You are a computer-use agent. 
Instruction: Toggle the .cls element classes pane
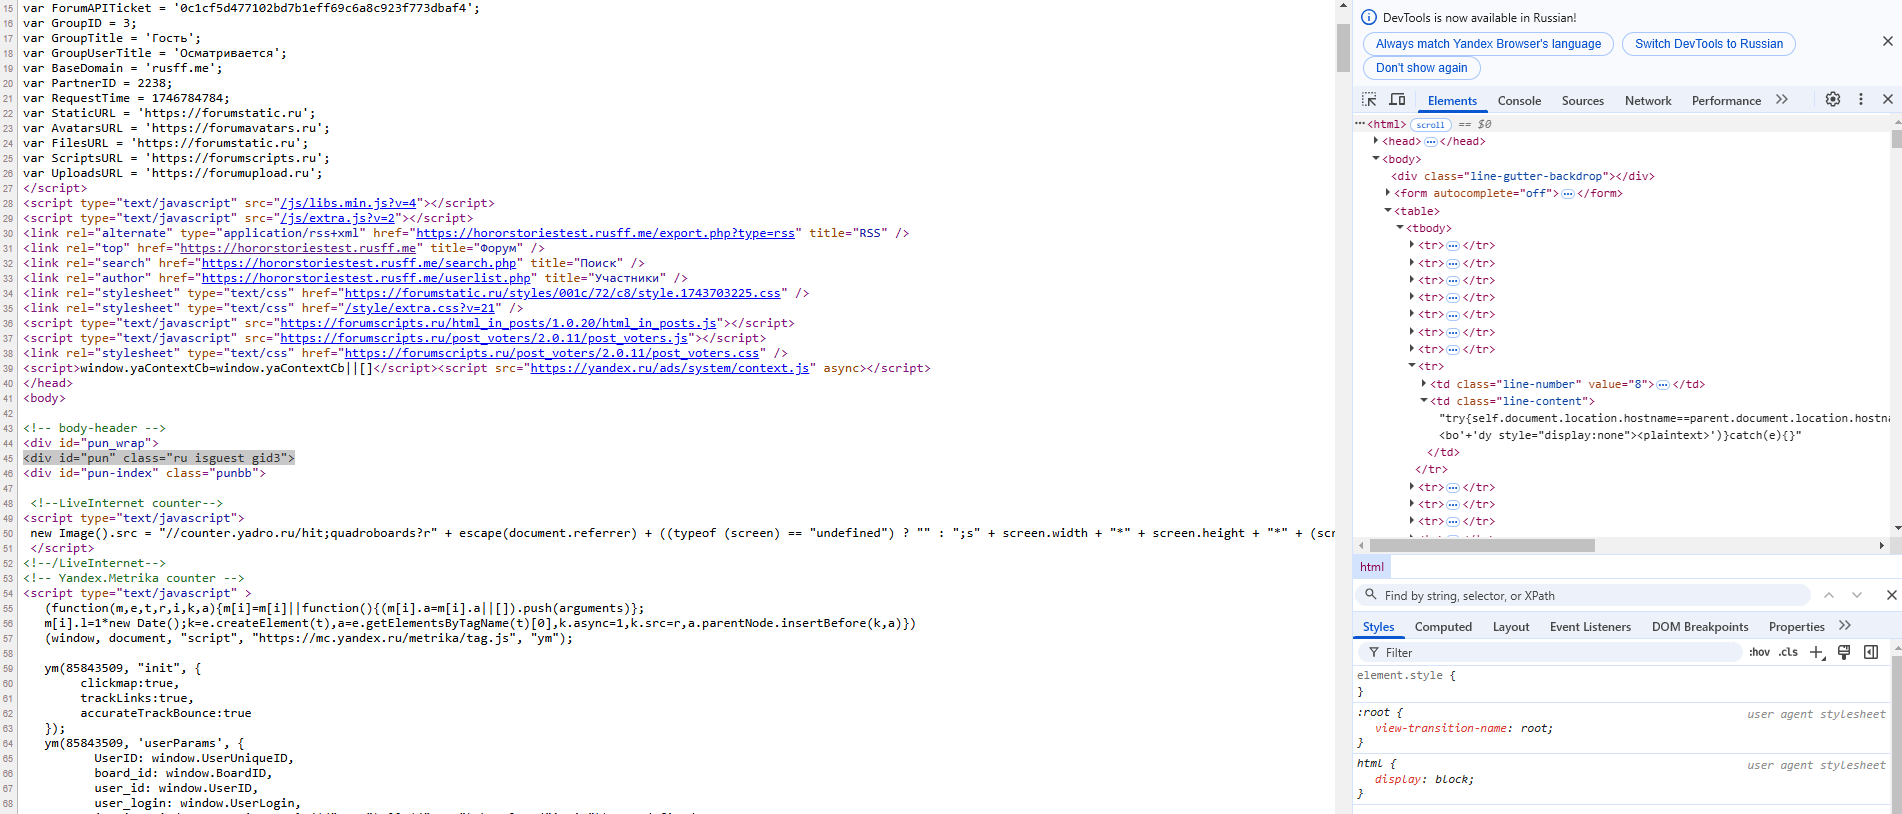coord(1788,652)
